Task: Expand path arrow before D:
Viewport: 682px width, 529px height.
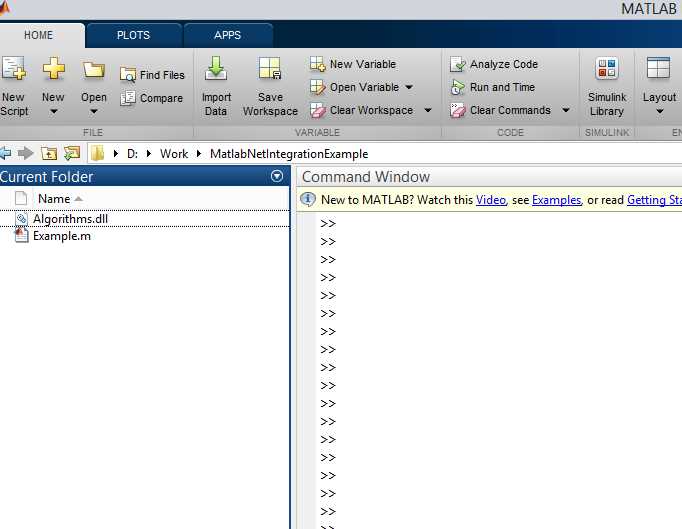Action: (116, 154)
